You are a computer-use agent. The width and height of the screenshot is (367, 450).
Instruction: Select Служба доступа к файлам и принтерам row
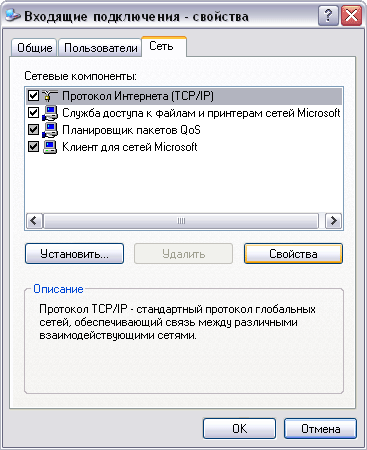click(x=184, y=113)
